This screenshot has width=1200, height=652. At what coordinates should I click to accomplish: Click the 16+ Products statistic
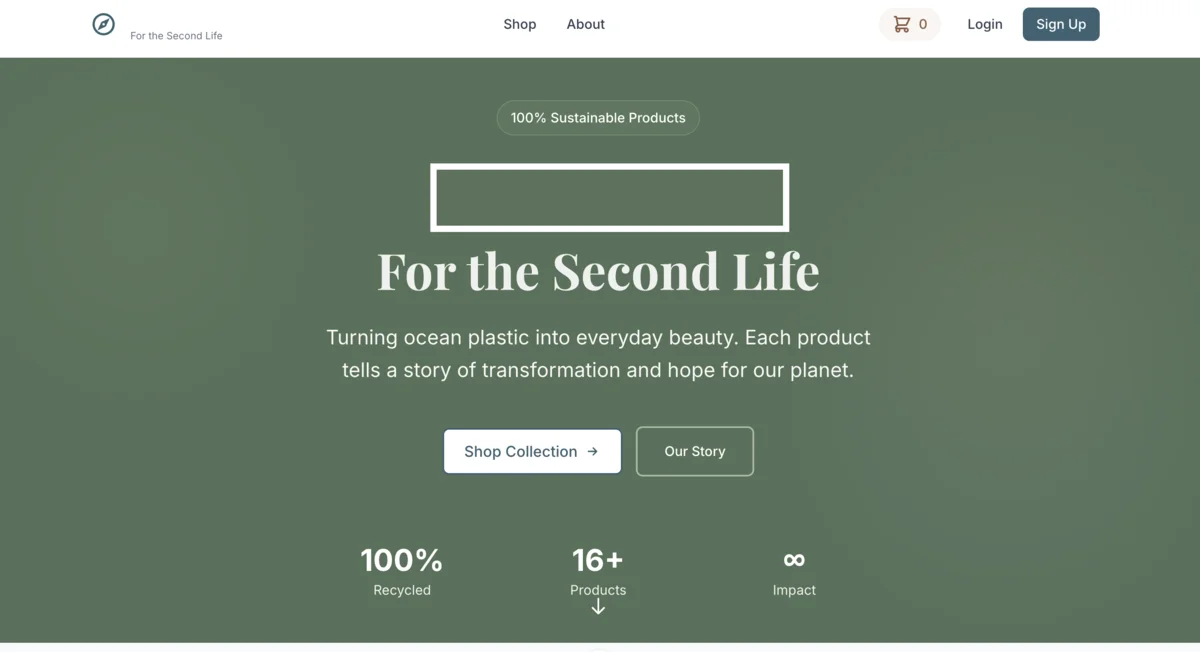(598, 572)
